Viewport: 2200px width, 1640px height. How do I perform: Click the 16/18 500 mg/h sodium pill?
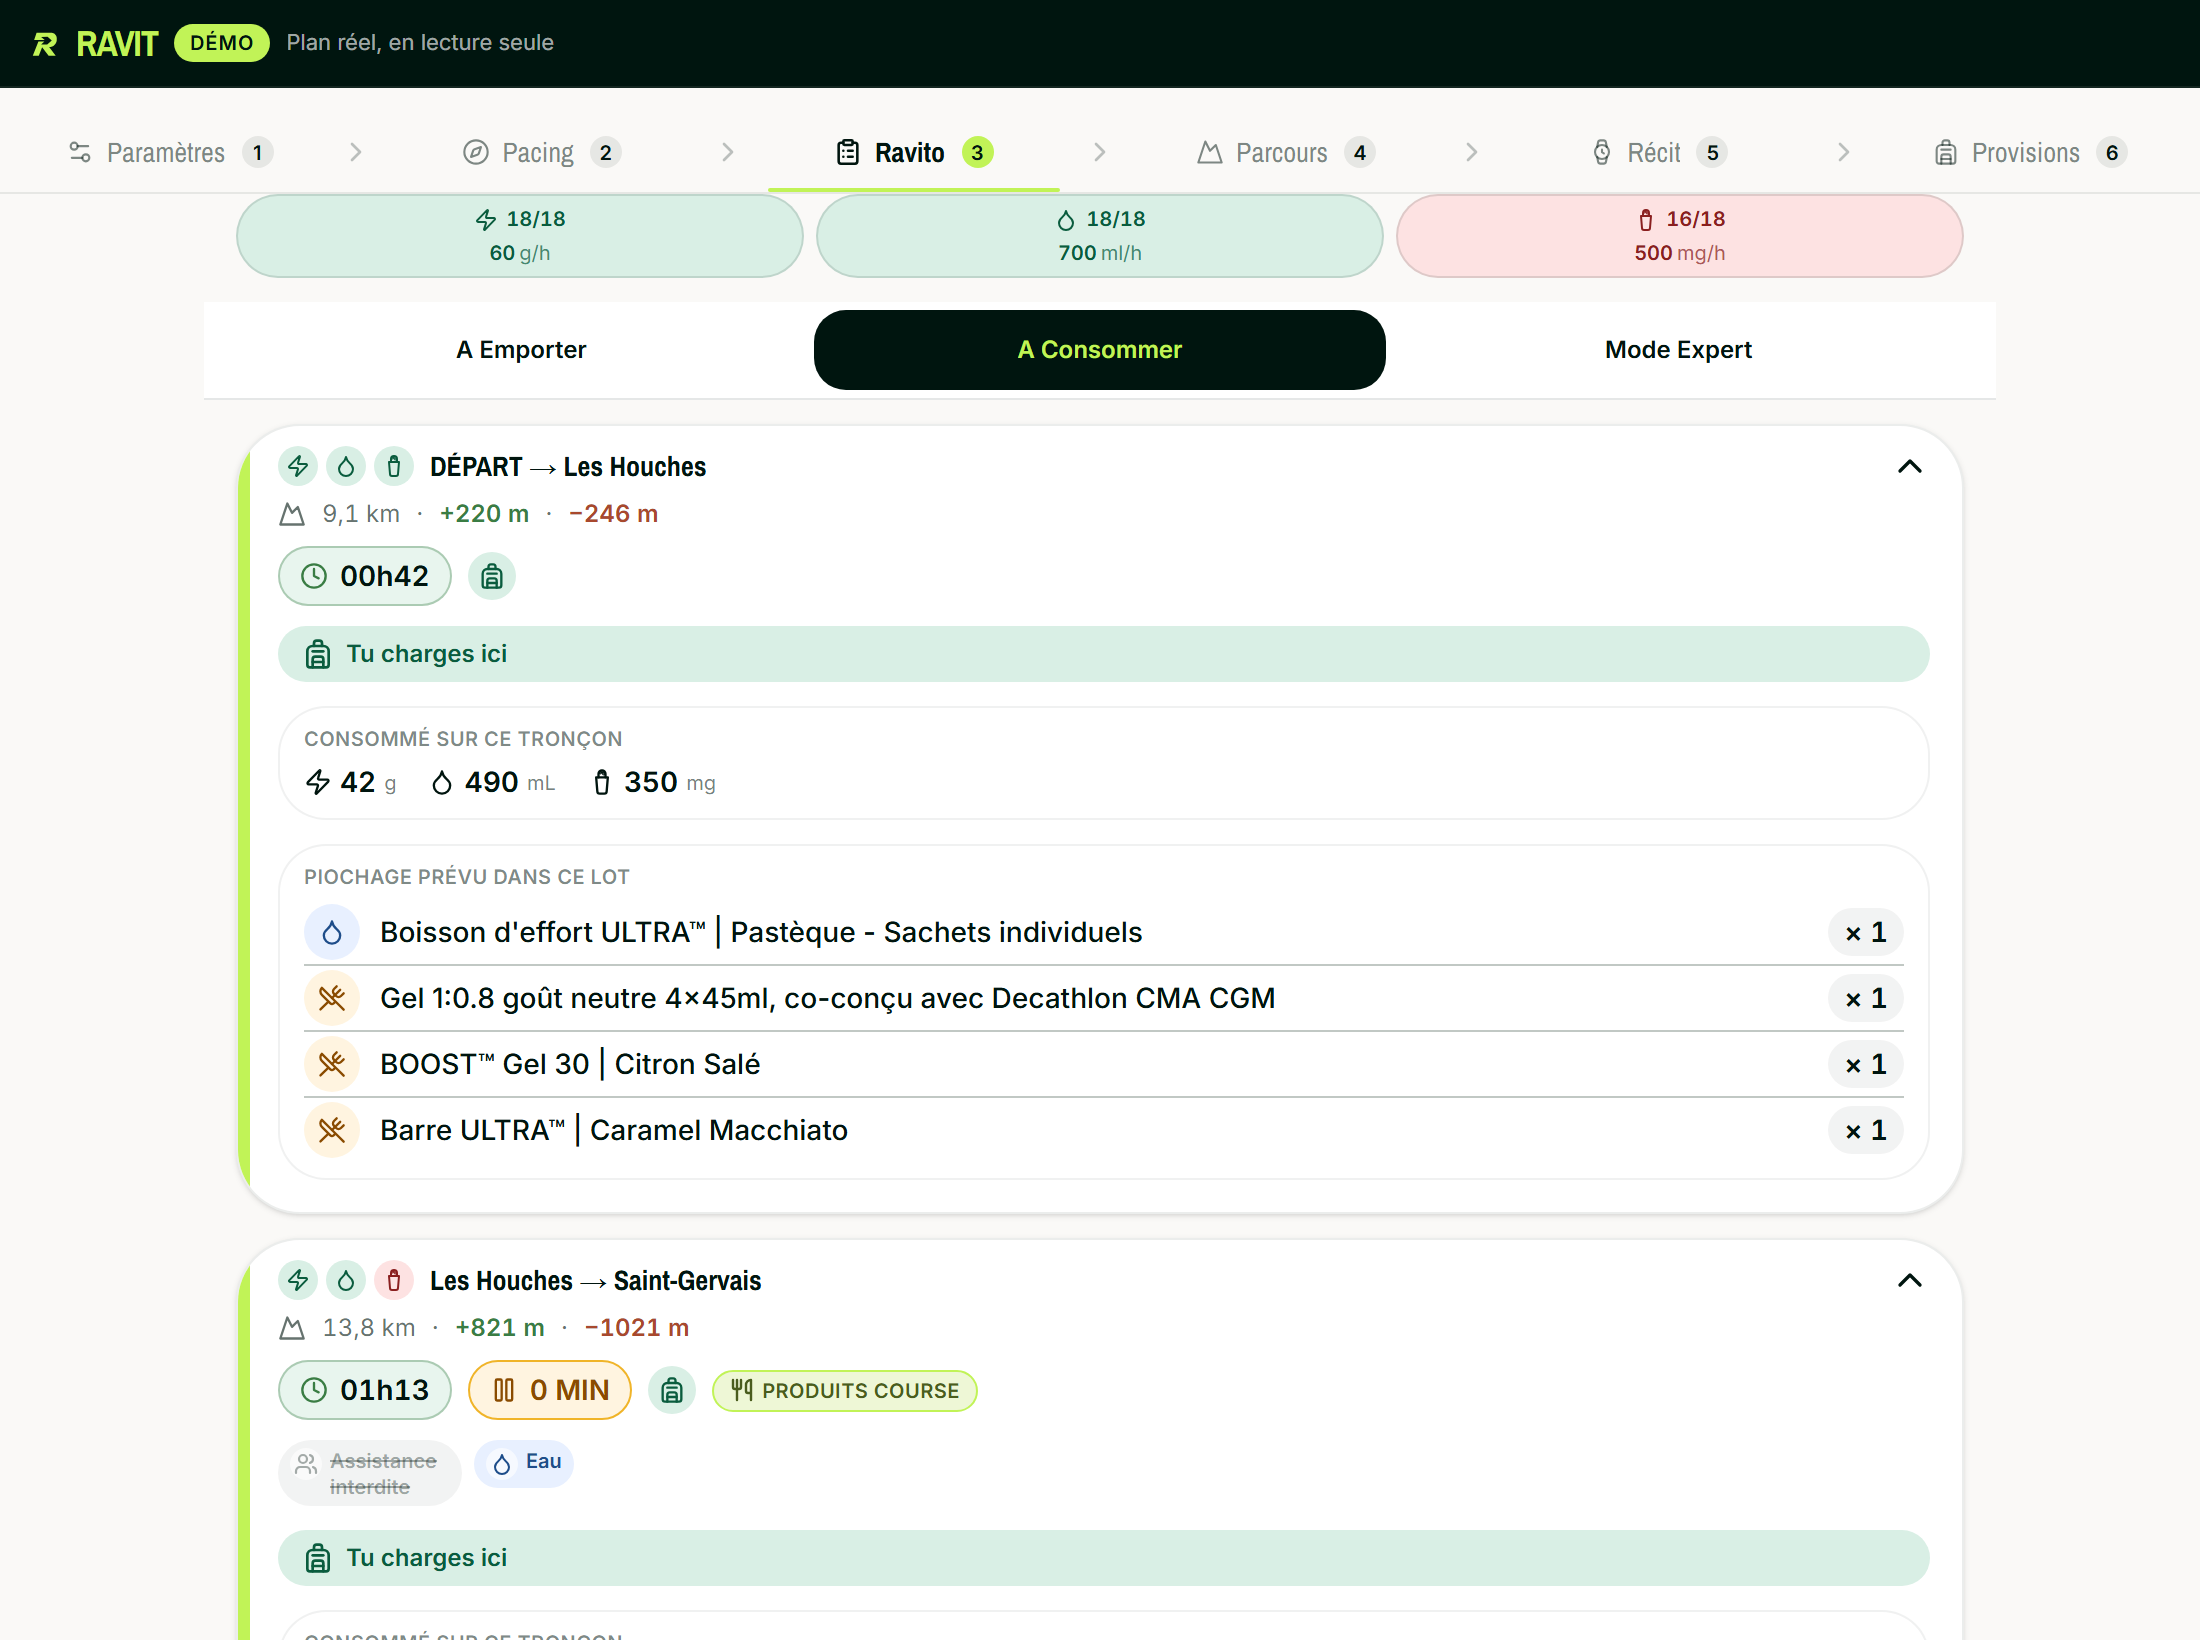click(x=1680, y=236)
